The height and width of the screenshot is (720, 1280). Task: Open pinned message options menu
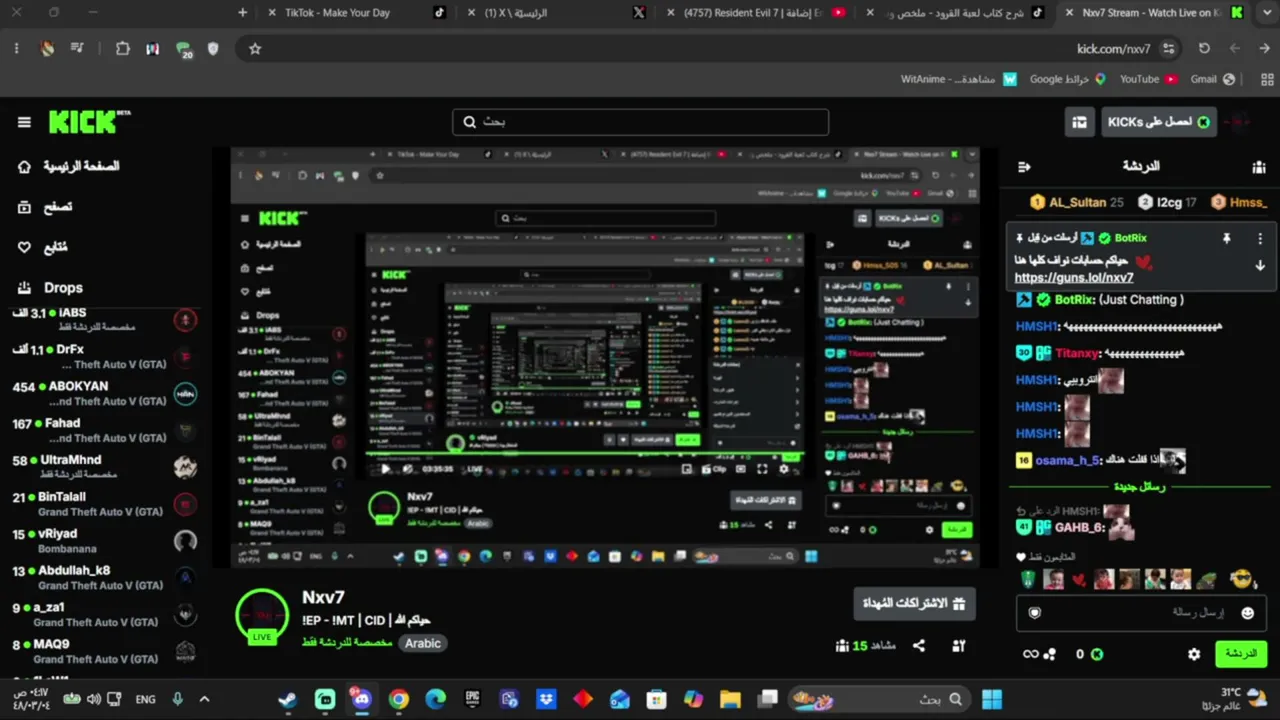coord(1260,239)
